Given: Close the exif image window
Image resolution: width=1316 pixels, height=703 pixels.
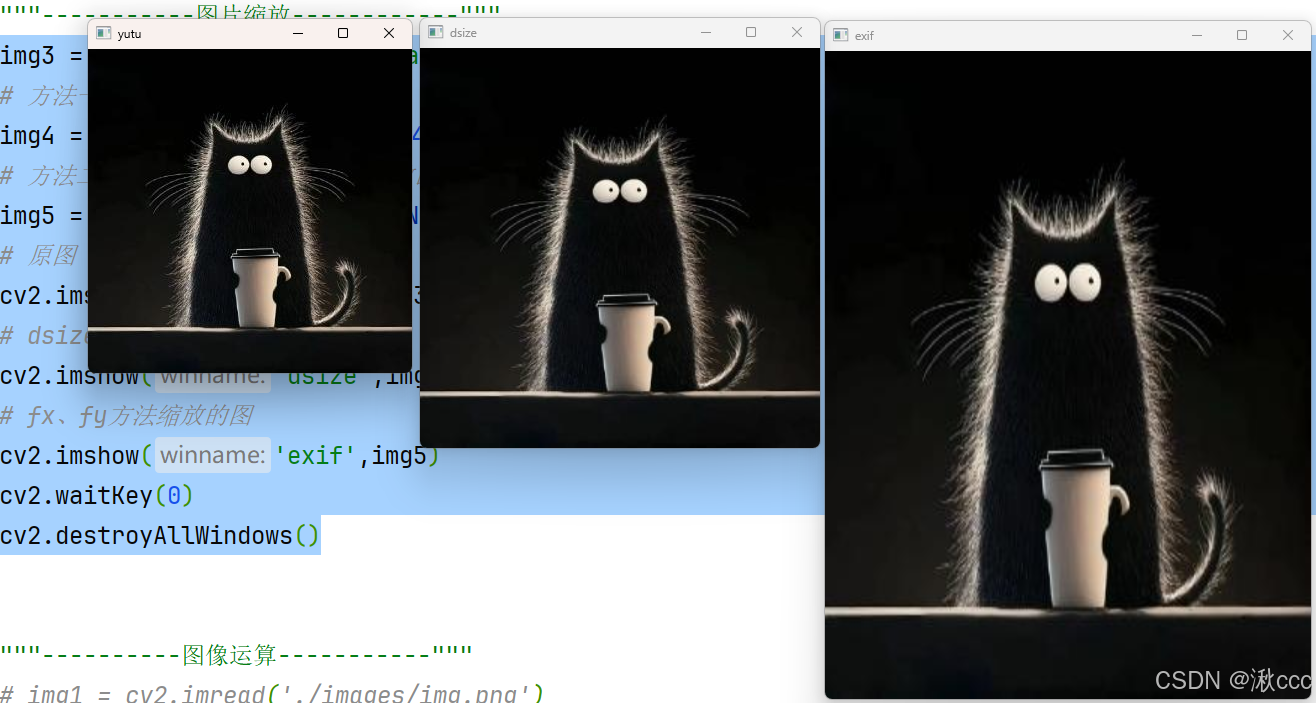Looking at the screenshot, I should 1288,35.
